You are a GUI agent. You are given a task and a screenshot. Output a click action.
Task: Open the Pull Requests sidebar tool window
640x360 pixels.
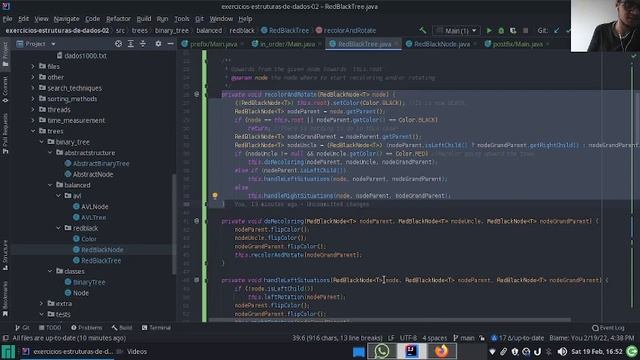tap(5, 134)
